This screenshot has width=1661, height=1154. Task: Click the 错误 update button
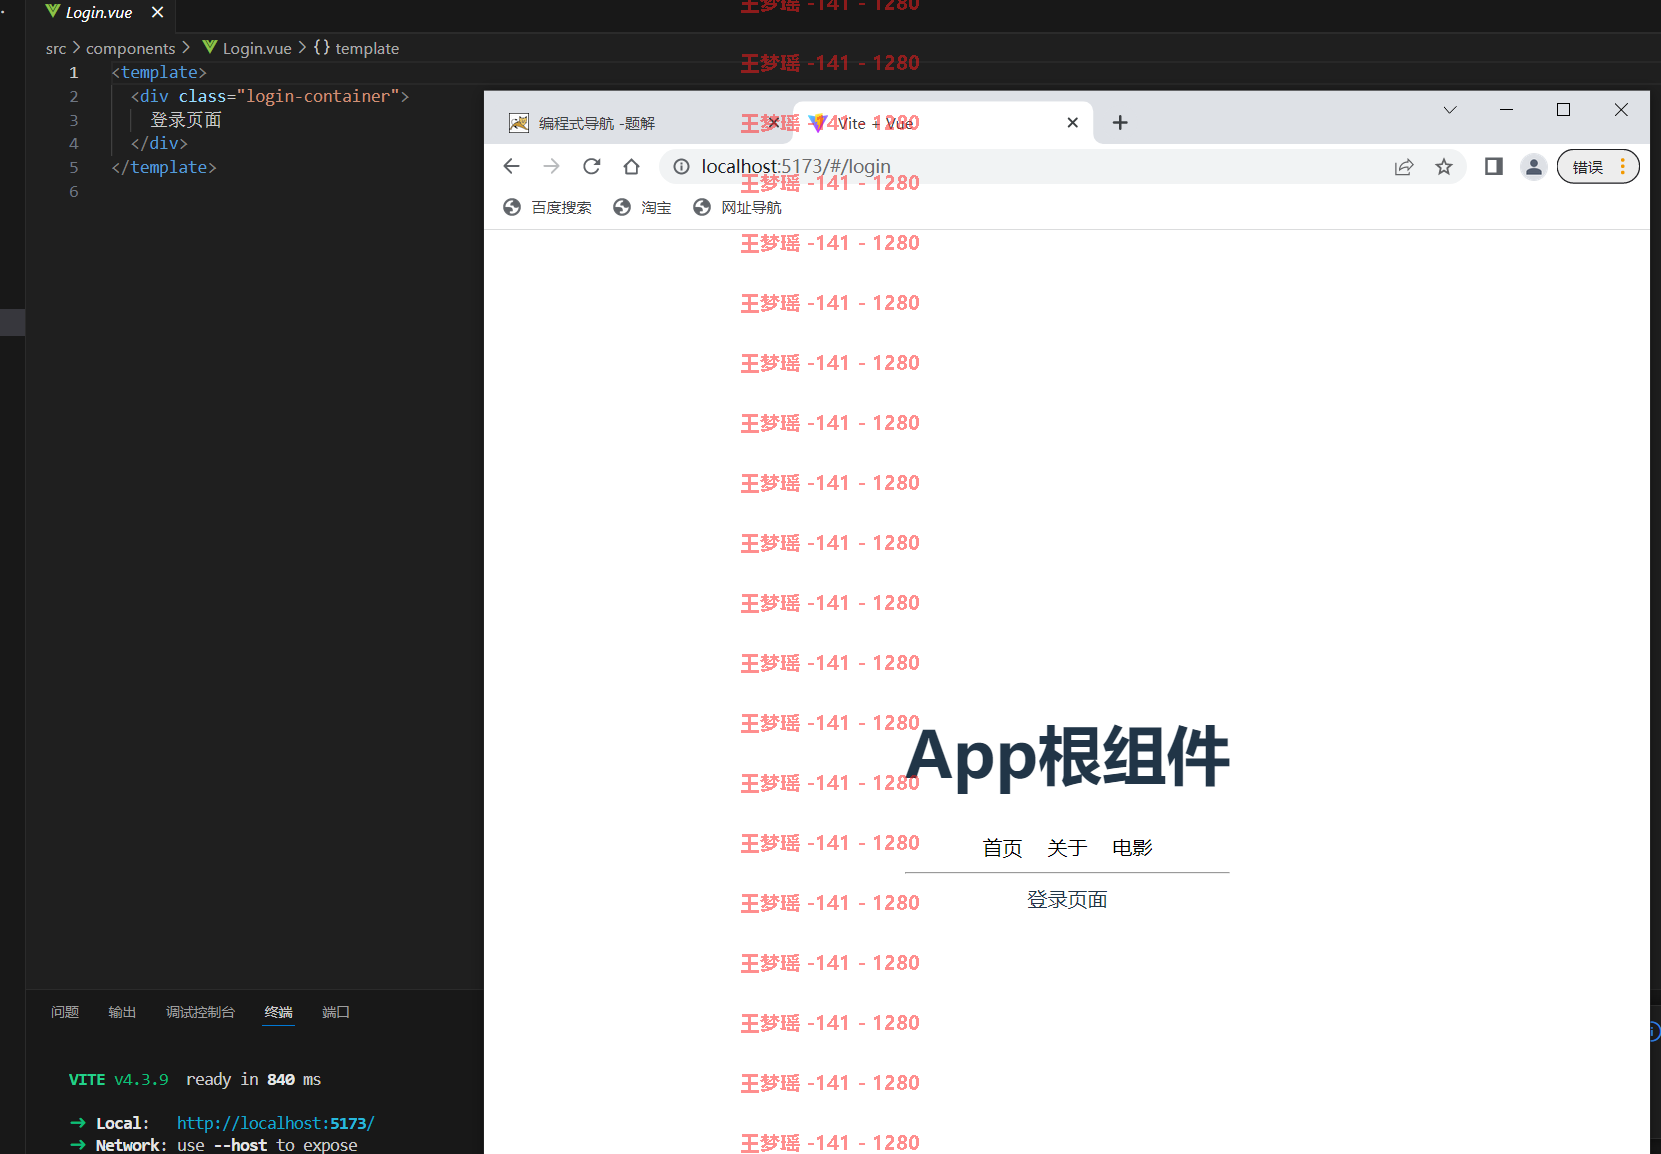pos(1598,167)
